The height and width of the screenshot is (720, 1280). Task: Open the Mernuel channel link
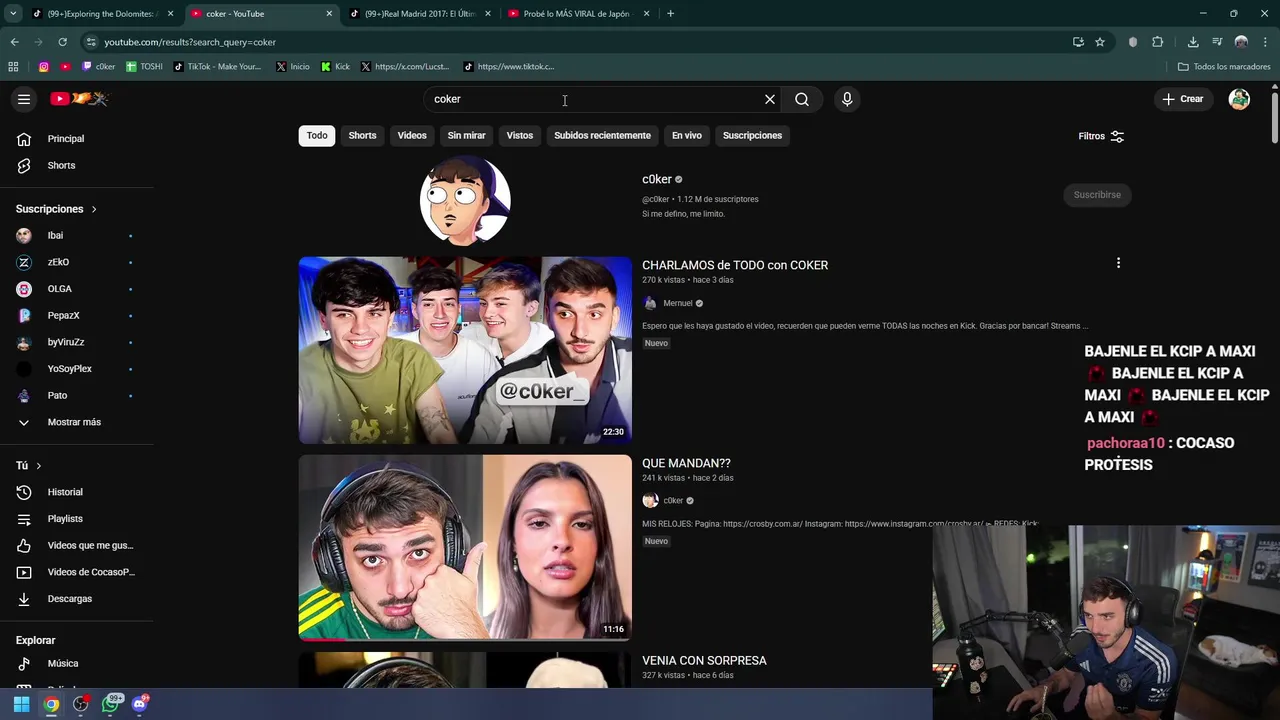coord(677,303)
